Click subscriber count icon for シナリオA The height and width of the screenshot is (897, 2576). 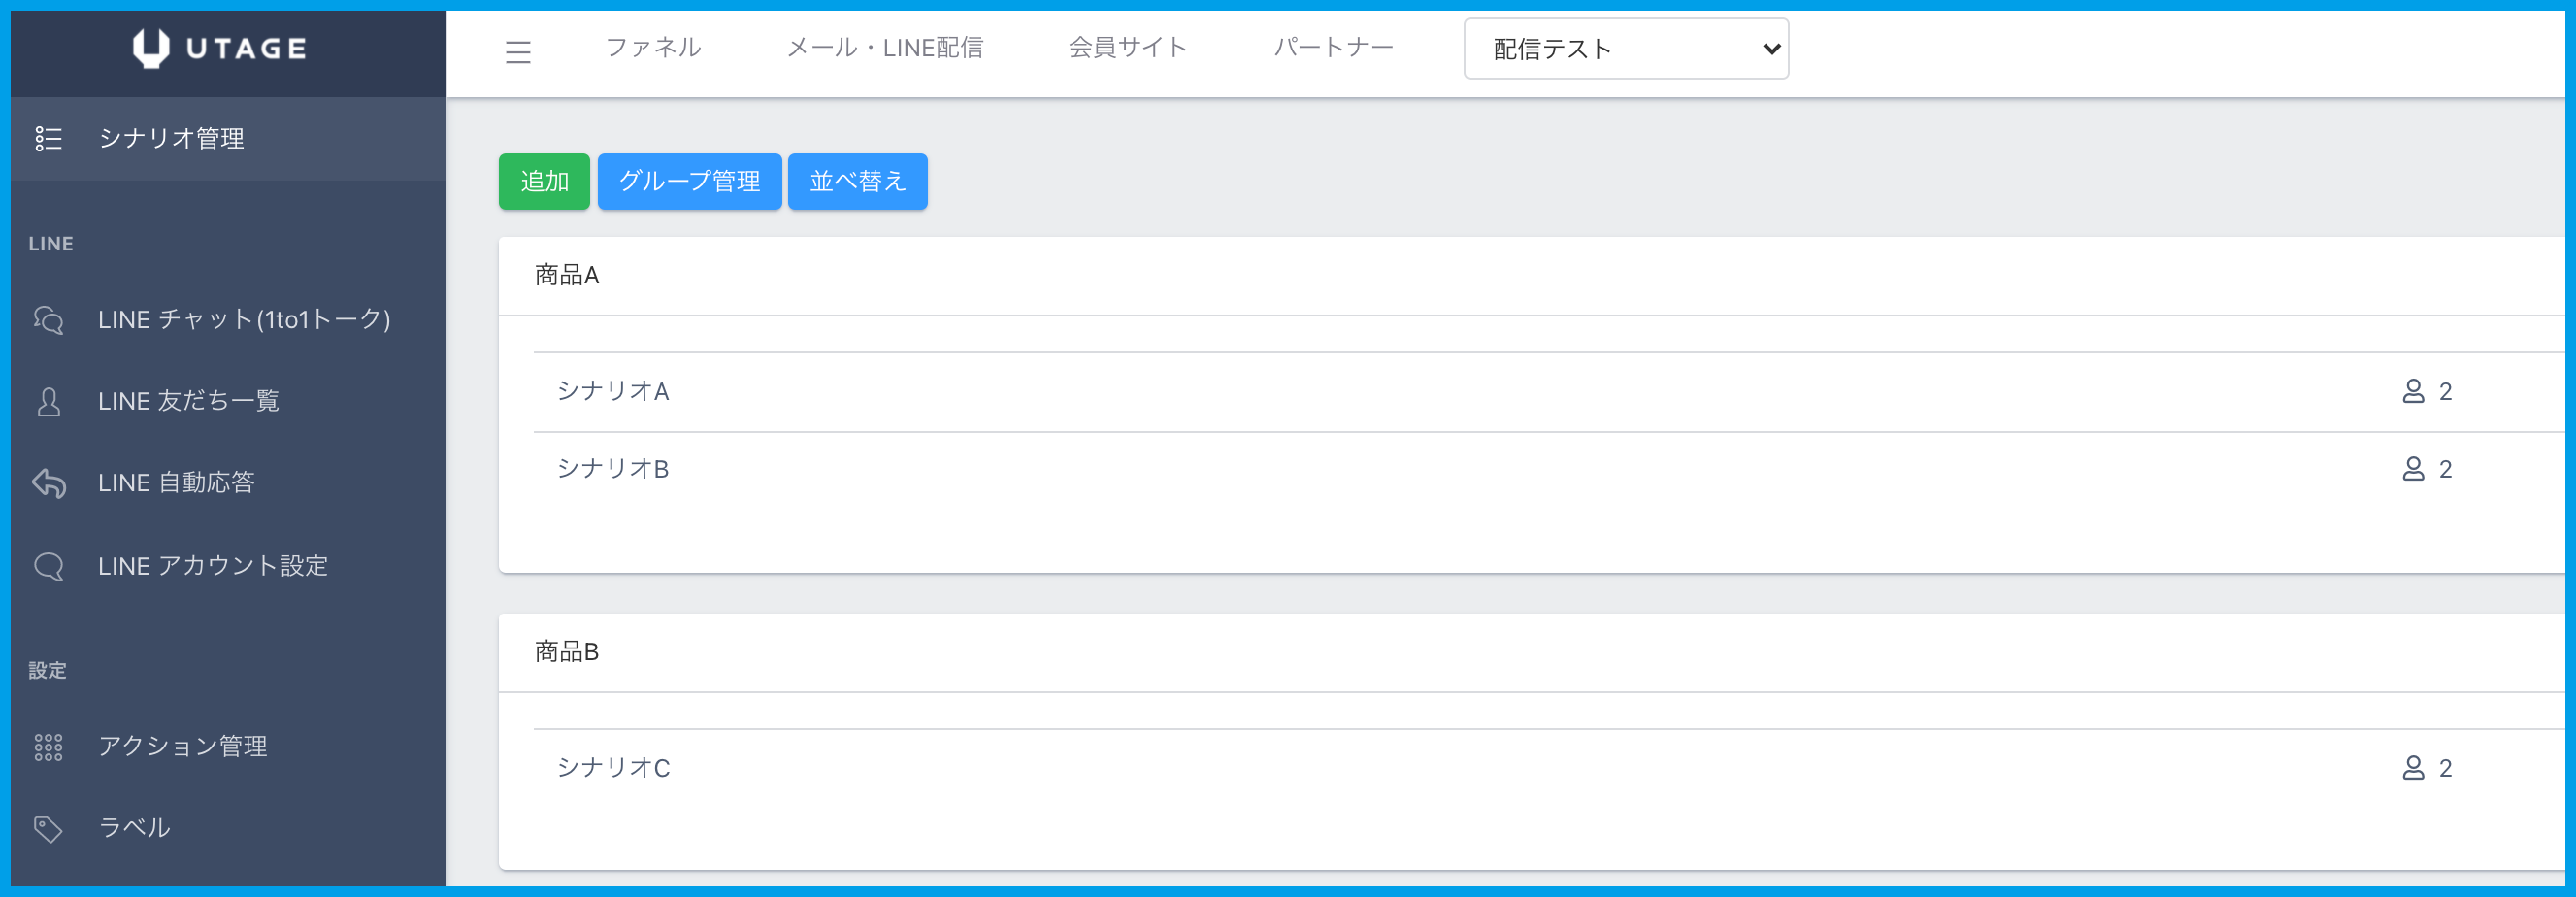click(x=2412, y=391)
